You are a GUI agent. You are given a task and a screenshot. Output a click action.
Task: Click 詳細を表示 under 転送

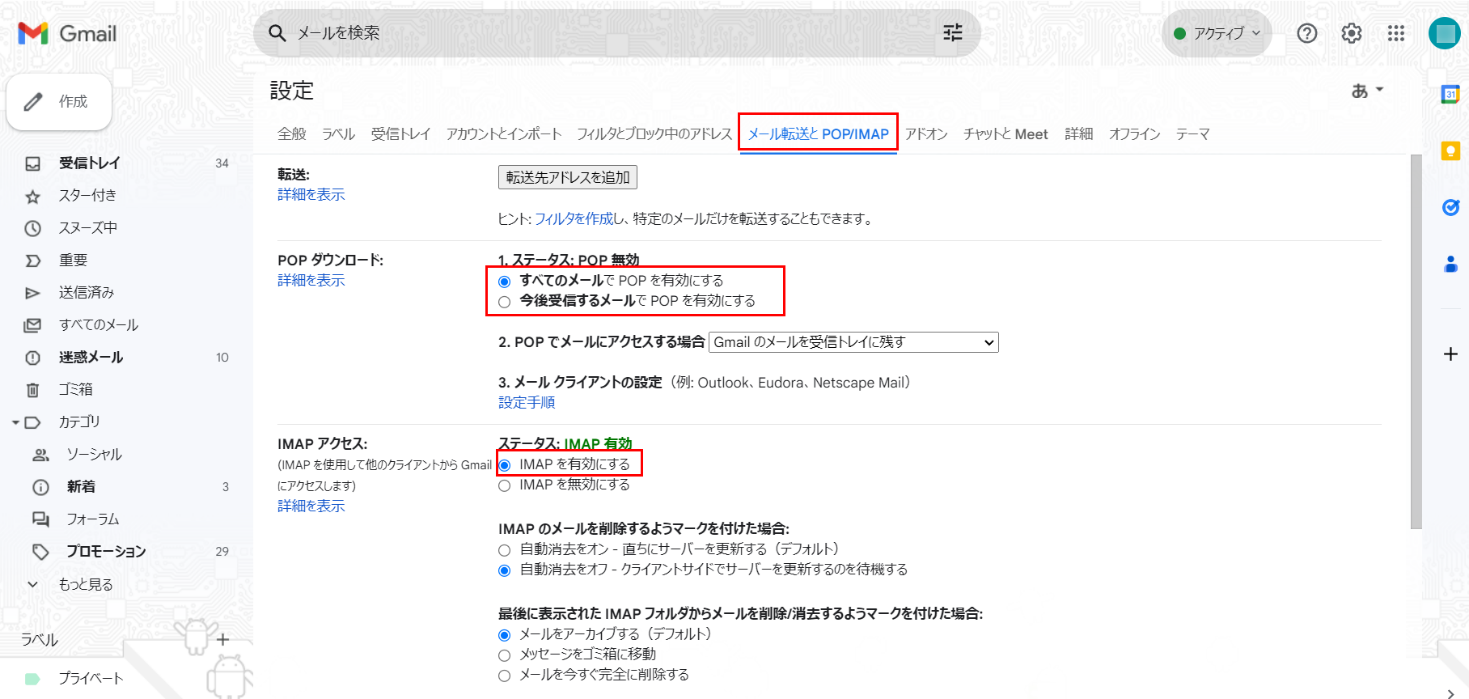point(311,195)
